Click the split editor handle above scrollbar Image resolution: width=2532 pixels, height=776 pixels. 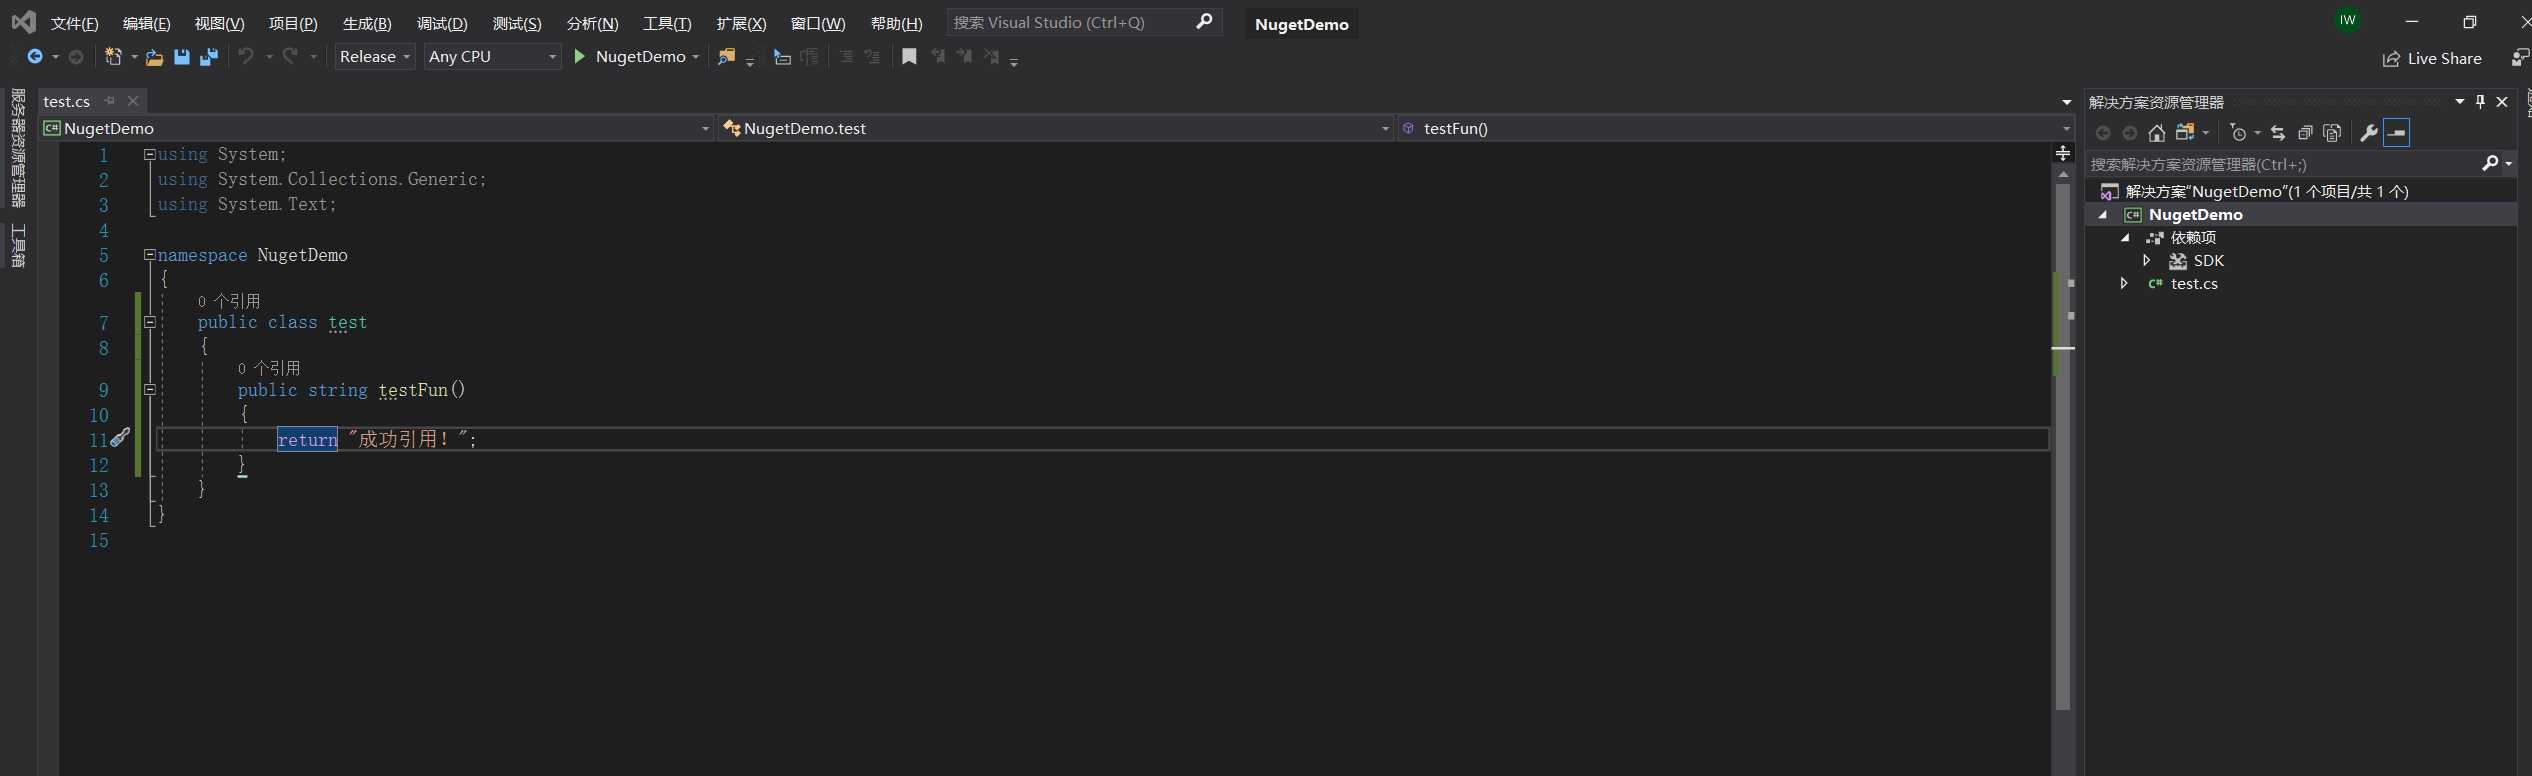point(2062,153)
